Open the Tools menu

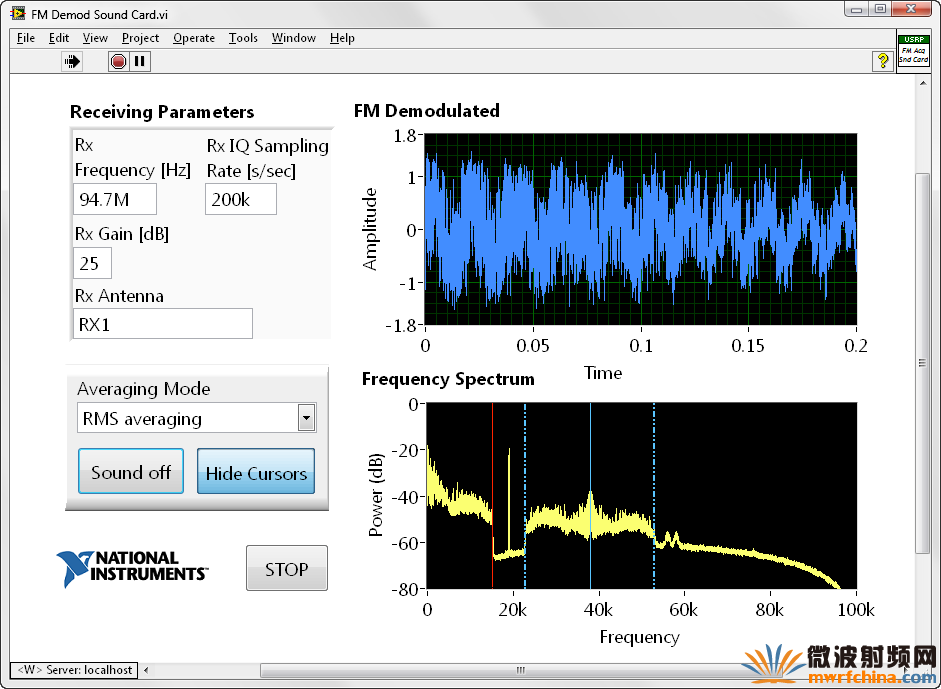[x=243, y=38]
